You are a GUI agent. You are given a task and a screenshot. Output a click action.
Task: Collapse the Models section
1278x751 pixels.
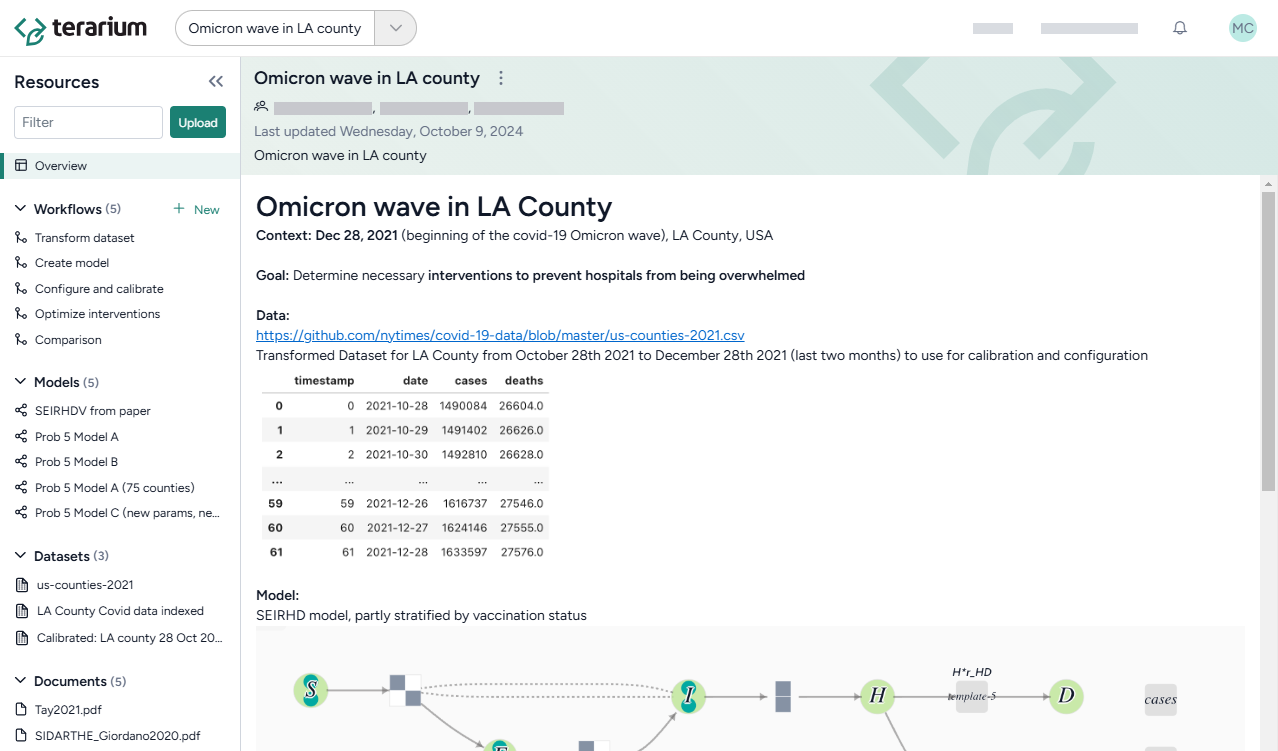pyautogui.click(x=20, y=382)
